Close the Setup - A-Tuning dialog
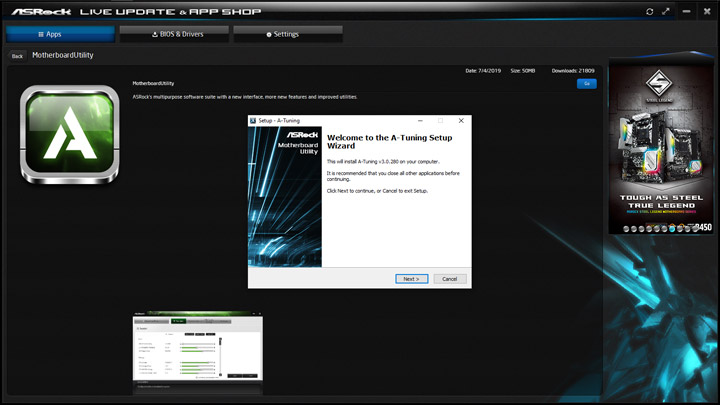 tap(461, 121)
